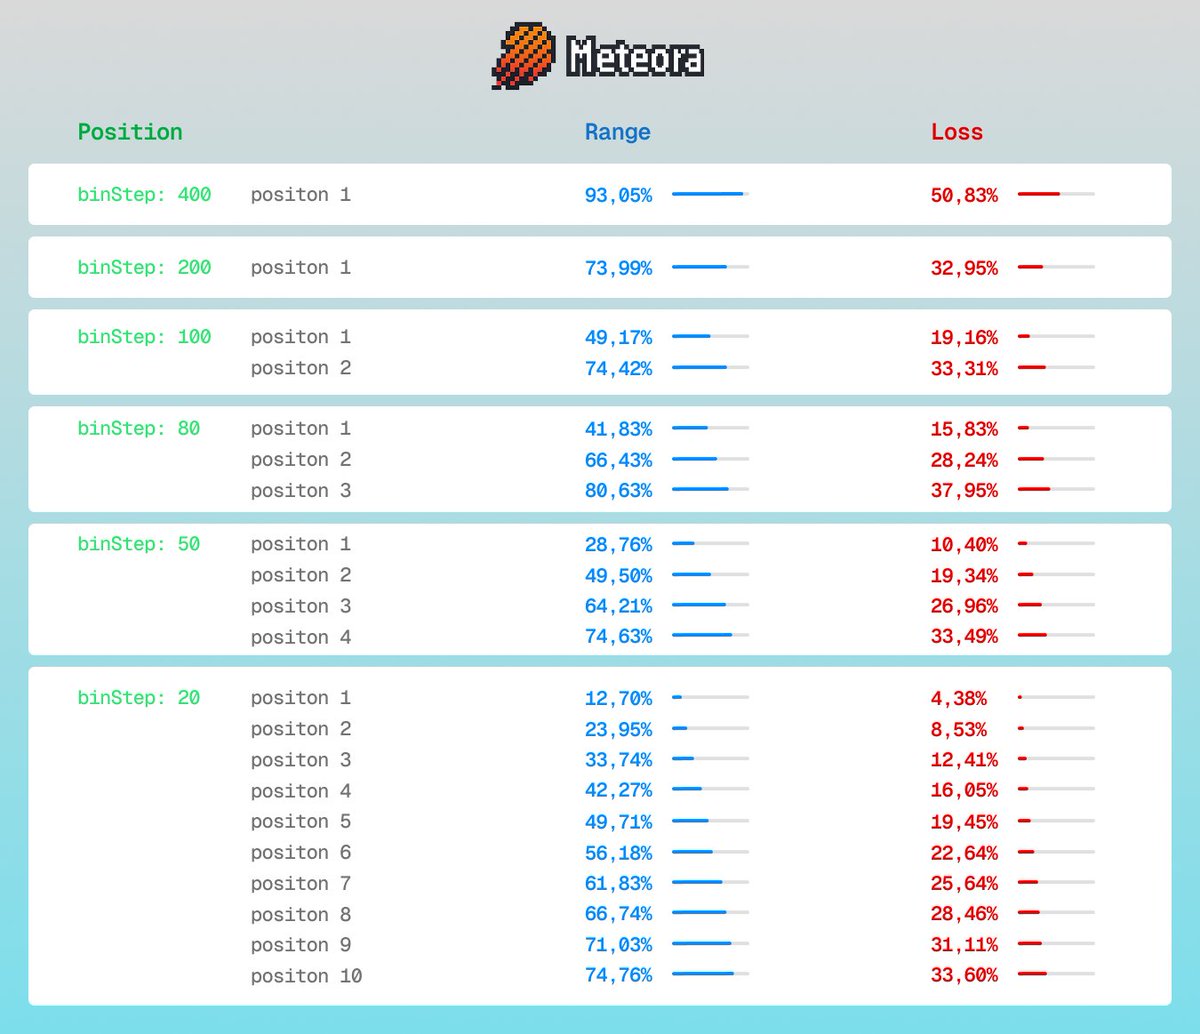Click the 12,70% range value
Viewport: 1200px width, 1034px height.
(618, 699)
